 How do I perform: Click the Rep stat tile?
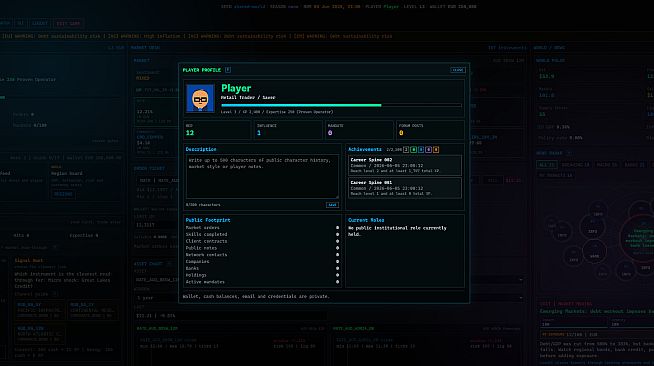217,130
